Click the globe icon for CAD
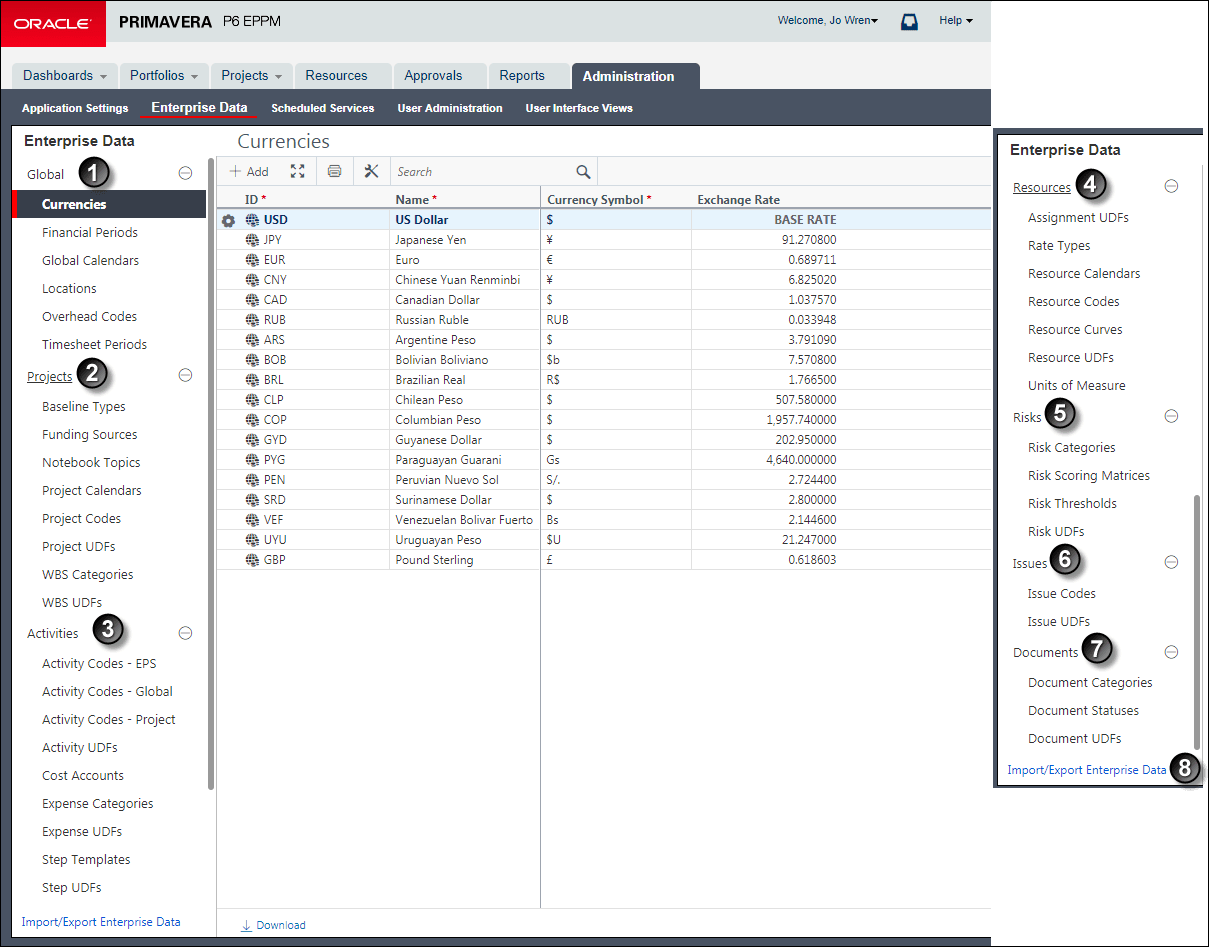This screenshot has height=947, width=1209. (x=252, y=300)
